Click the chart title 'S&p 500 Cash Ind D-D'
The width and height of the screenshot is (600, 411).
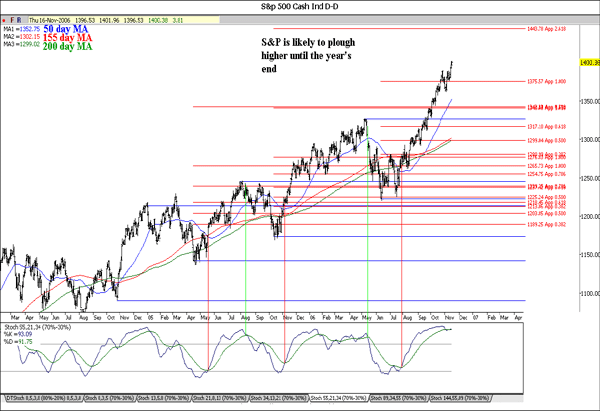tap(300, 7)
